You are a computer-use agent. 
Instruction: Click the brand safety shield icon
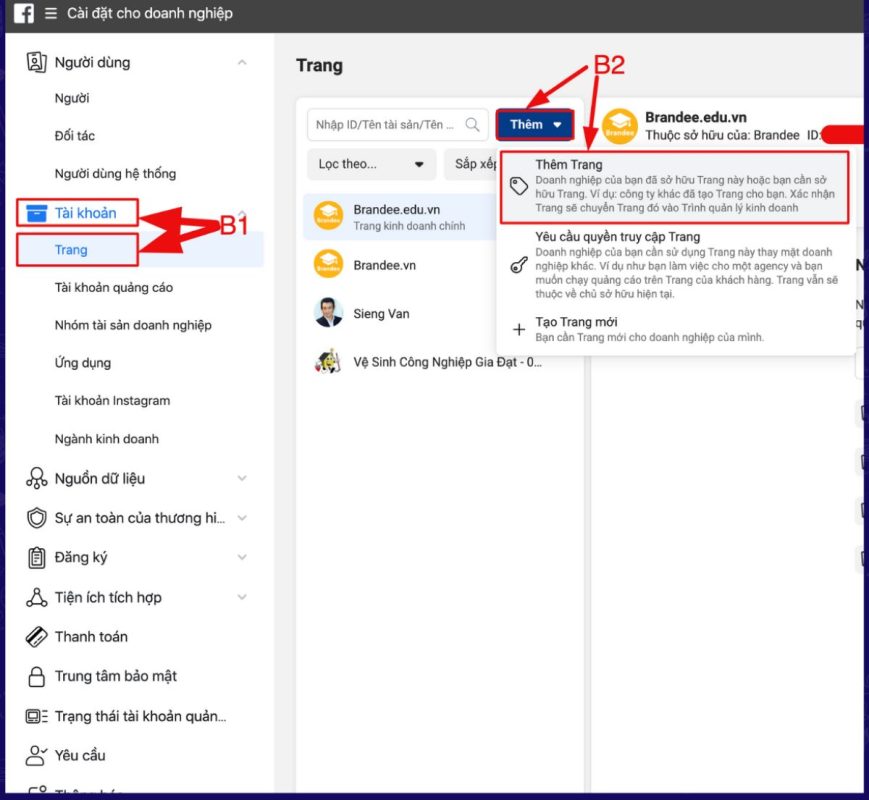[x=37, y=518]
